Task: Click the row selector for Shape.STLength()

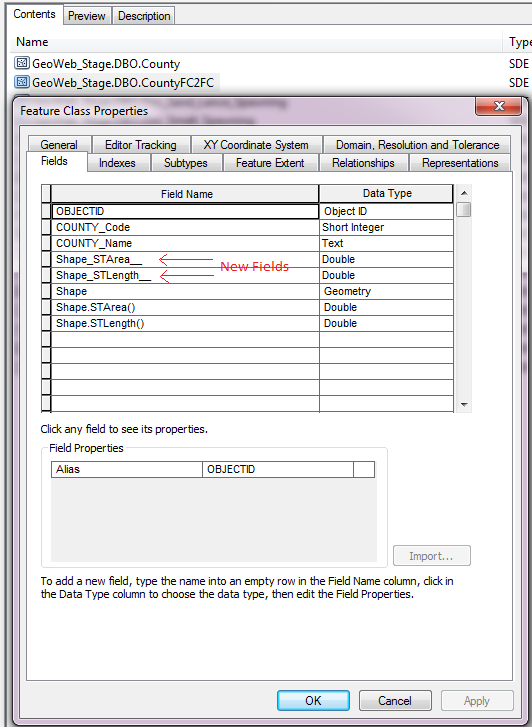Action: (x=46, y=323)
